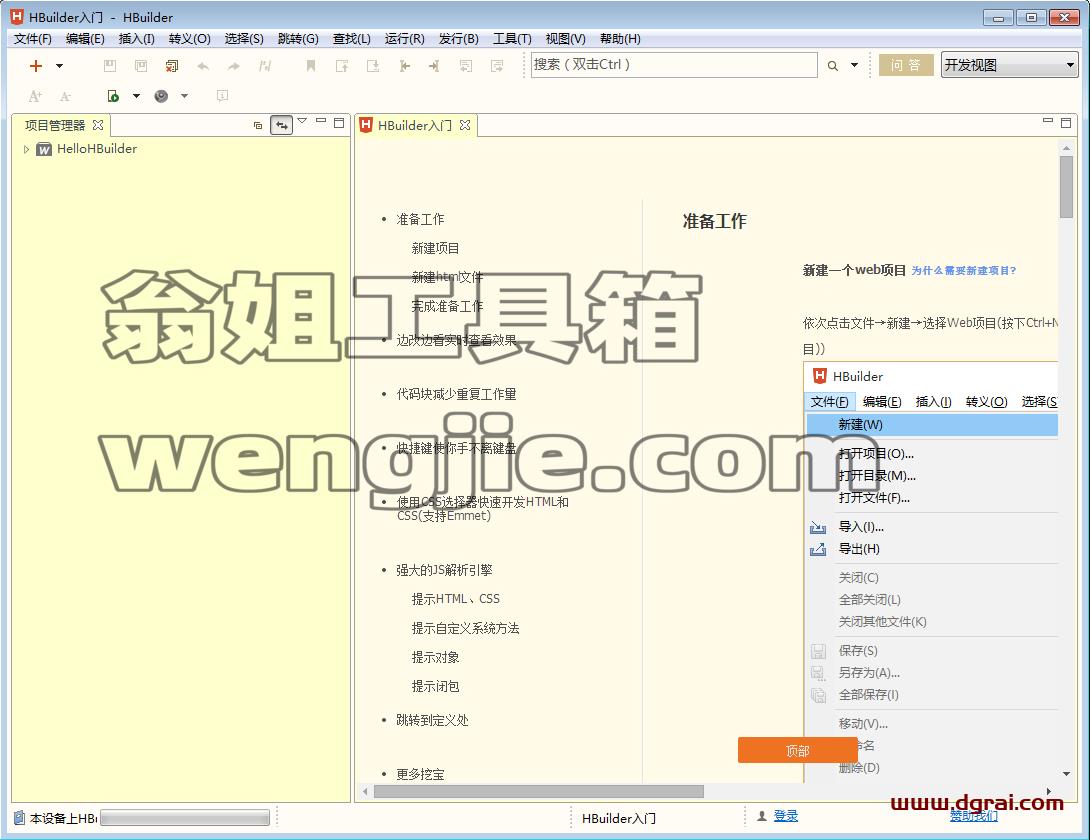The width and height of the screenshot is (1090, 840).
Task: Click the orange 顶部 button
Action: [797, 750]
